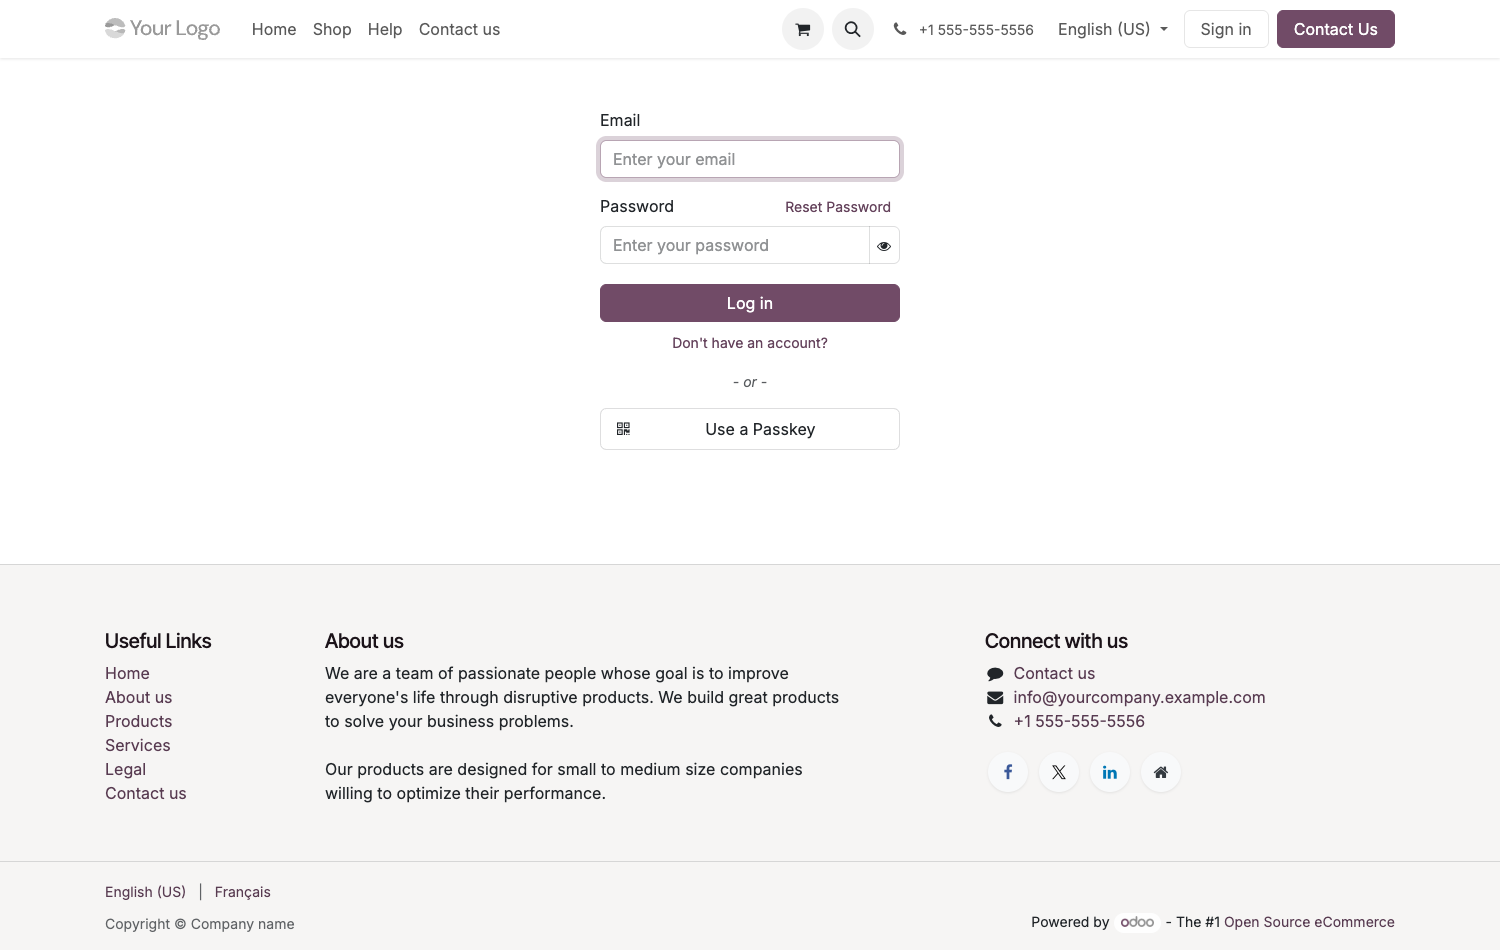Focus the Password input field

click(735, 245)
